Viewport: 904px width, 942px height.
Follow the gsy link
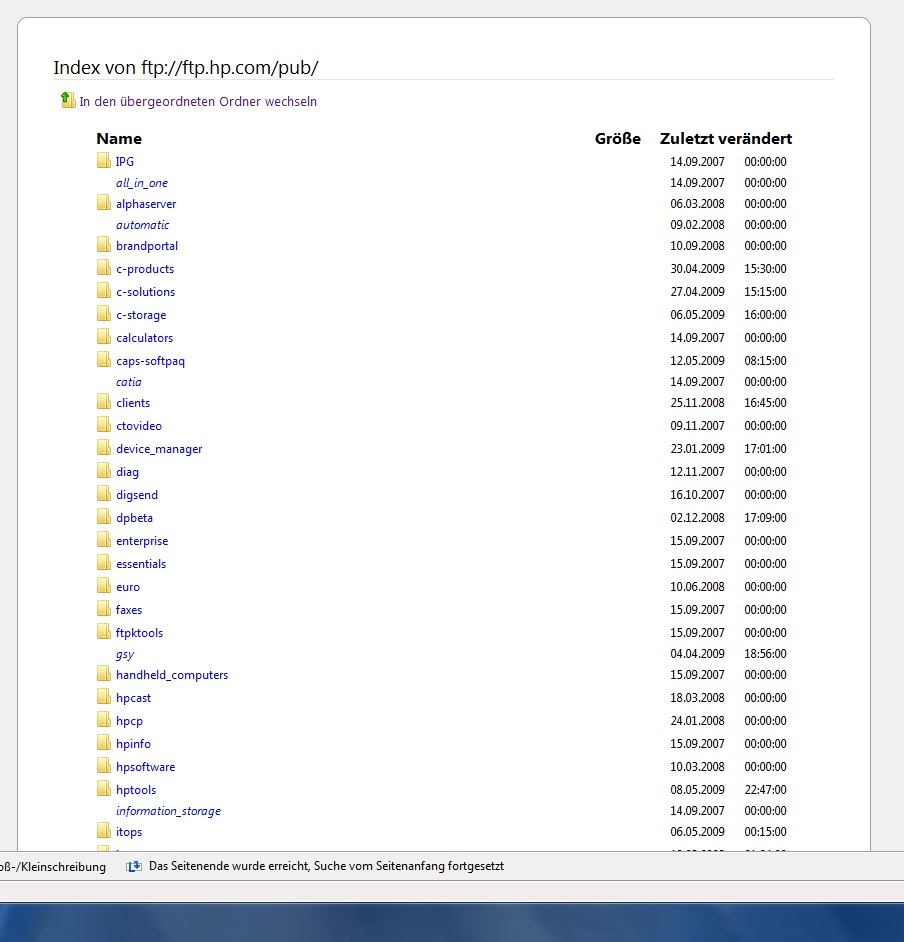point(125,654)
